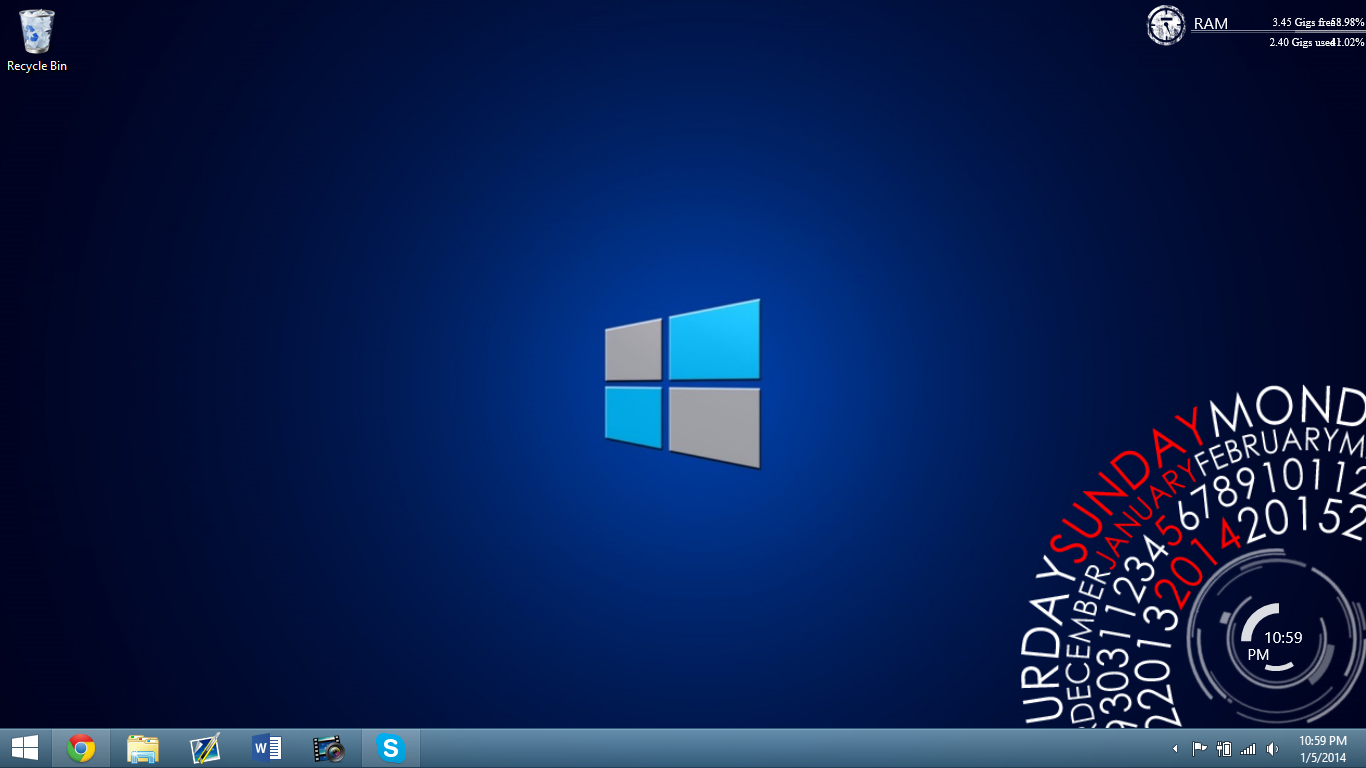The width and height of the screenshot is (1366, 768).
Task: Open the Action Center flag icon
Action: 1199,749
